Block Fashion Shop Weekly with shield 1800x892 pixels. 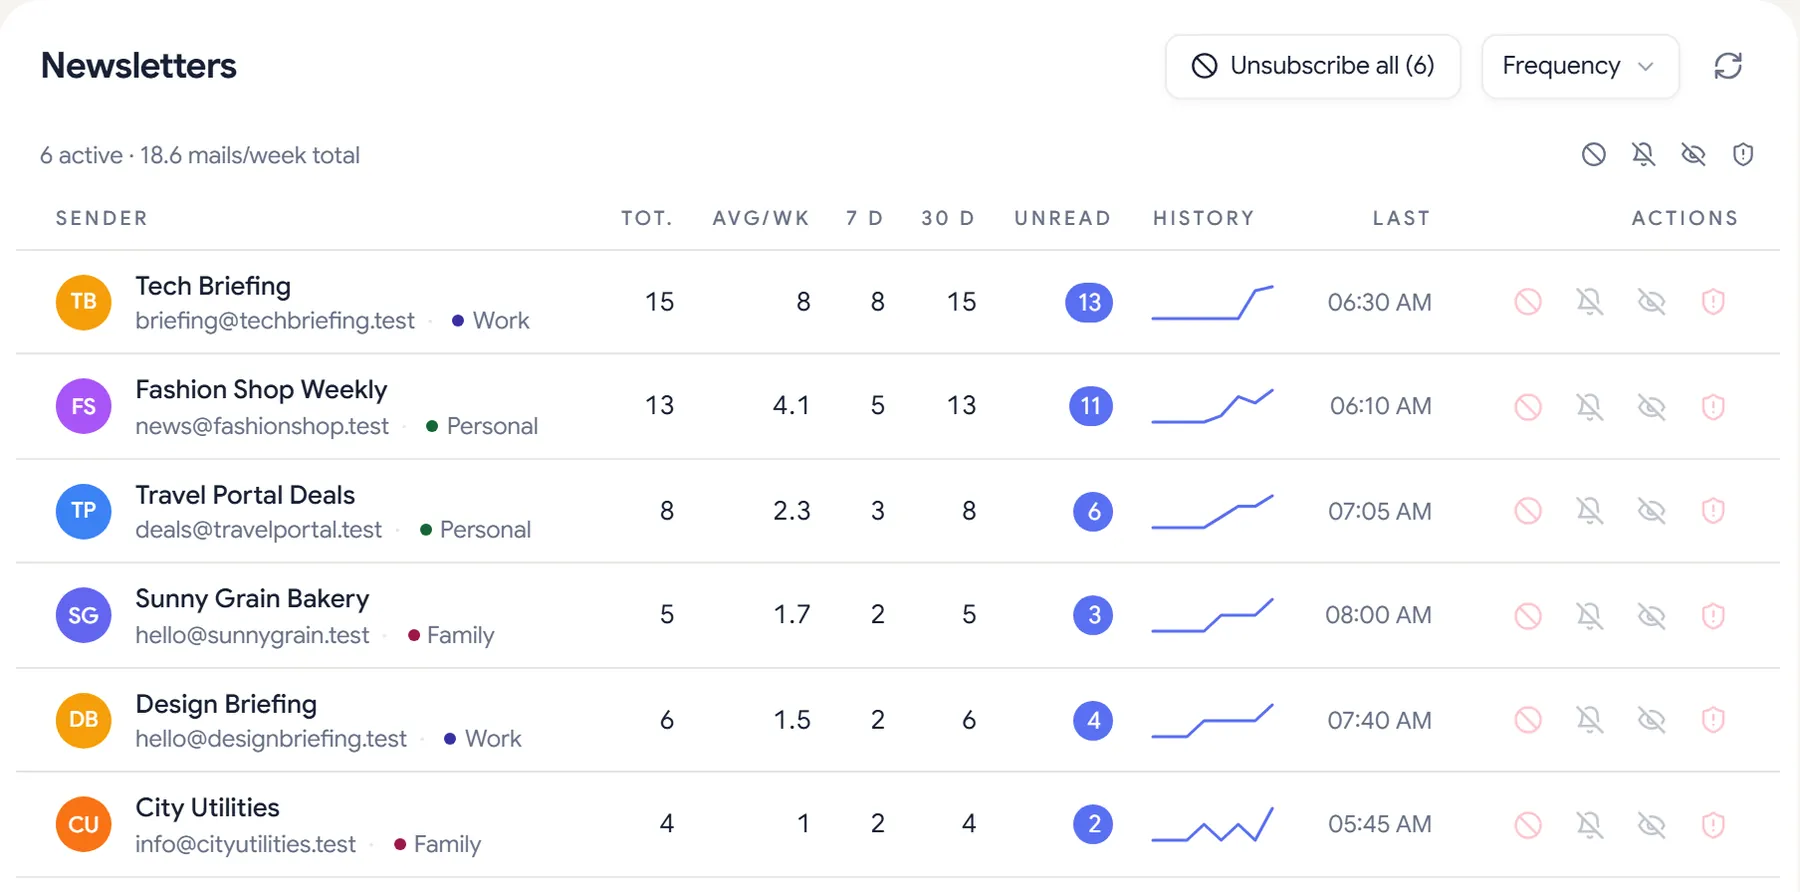1713,407
